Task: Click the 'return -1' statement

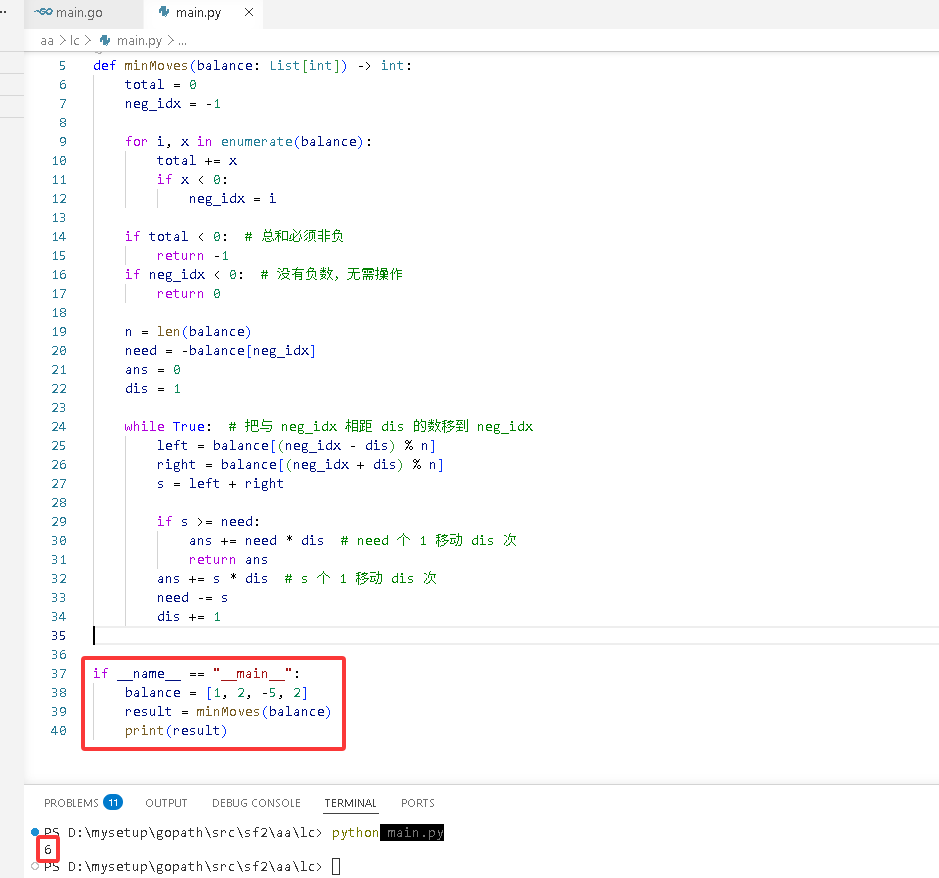Action: [x=193, y=256]
